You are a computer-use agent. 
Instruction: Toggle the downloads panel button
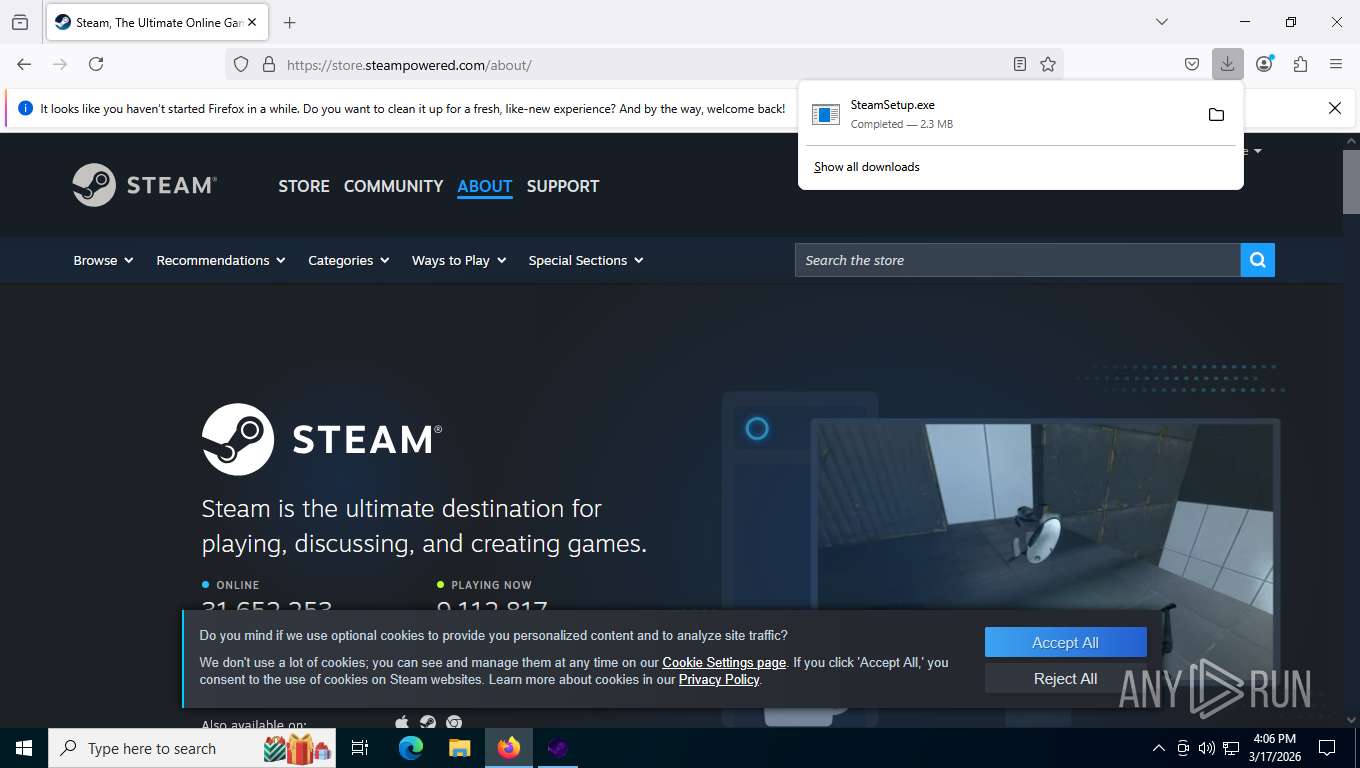click(1227, 64)
